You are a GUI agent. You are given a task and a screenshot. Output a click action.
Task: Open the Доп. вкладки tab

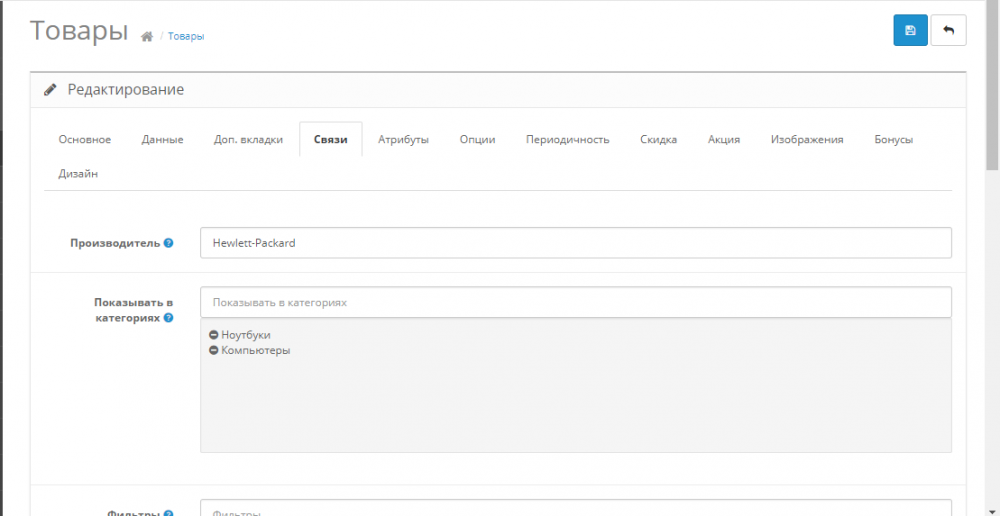(248, 140)
